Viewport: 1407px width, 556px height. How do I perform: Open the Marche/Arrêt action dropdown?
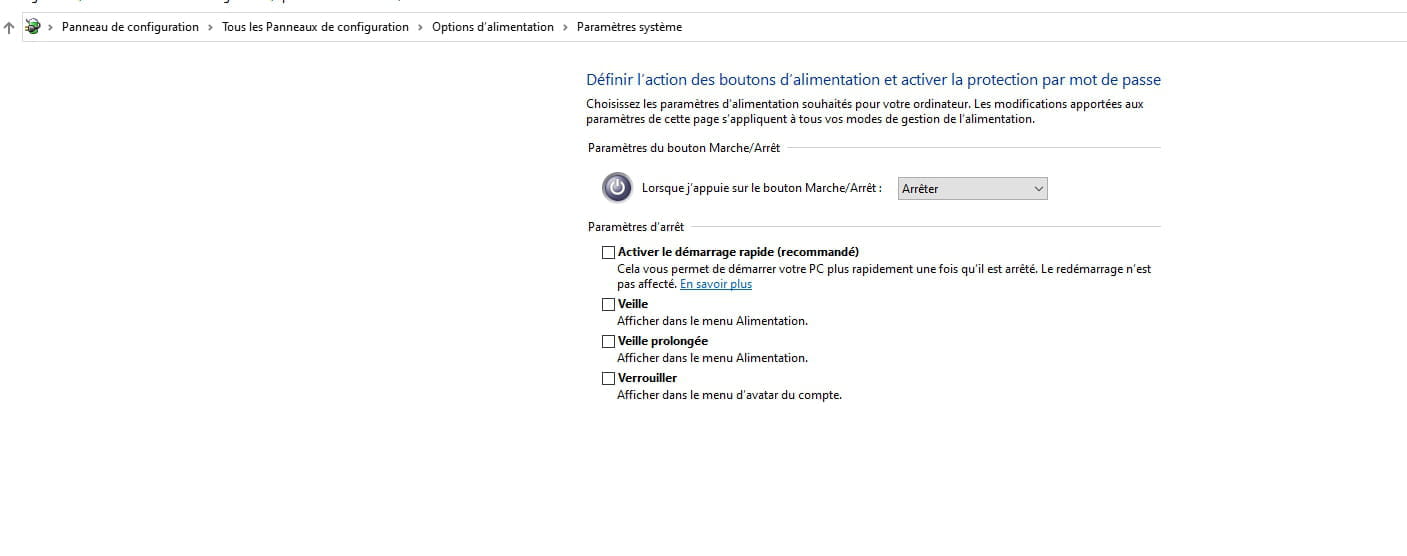(x=972, y=188)
